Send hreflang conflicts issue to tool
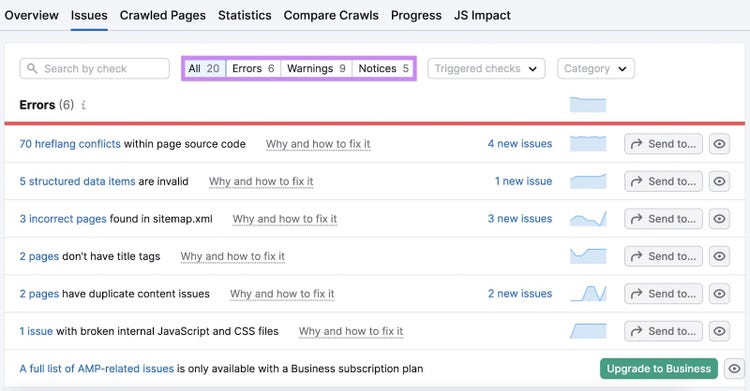The width and height of the screenshot is (750, 391). [x=663, y=144]
